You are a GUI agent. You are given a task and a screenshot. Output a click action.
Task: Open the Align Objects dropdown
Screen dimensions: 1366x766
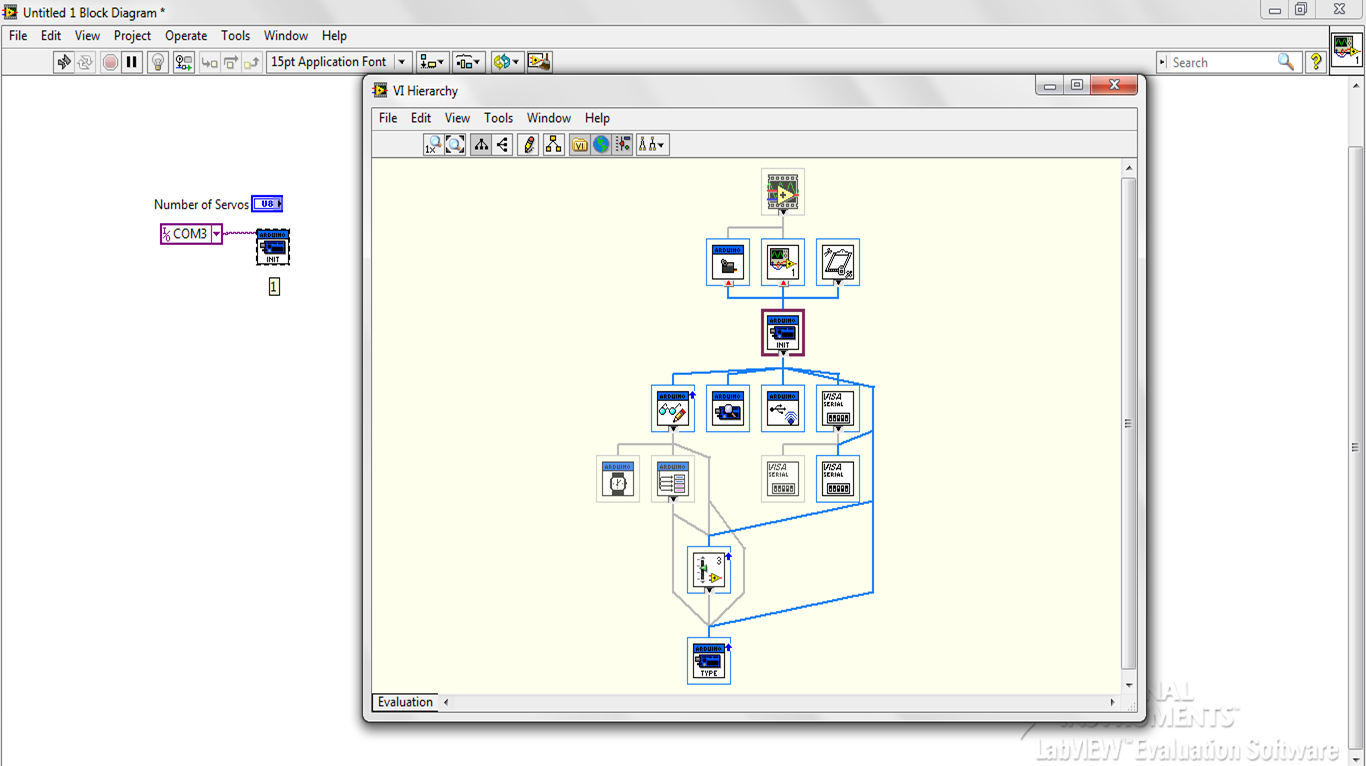coord(430,61)
